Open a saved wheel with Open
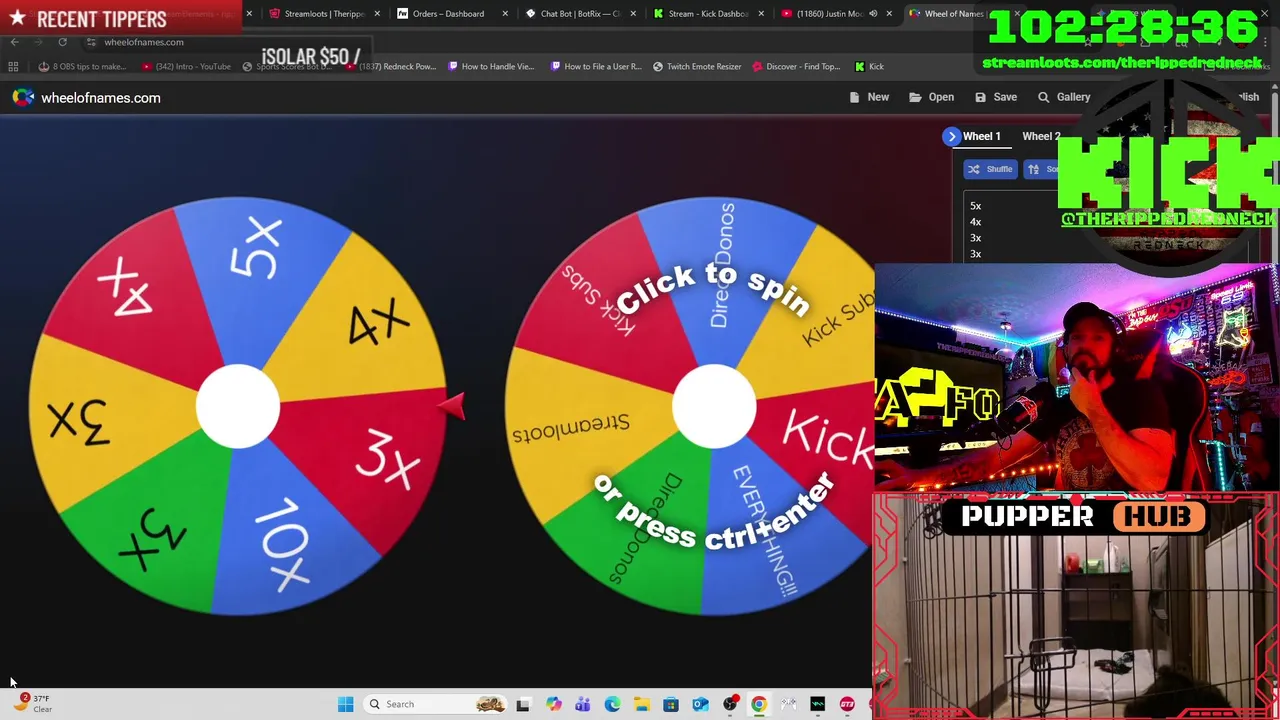This screenshot has width=1280, height=720. click(931, 97)
